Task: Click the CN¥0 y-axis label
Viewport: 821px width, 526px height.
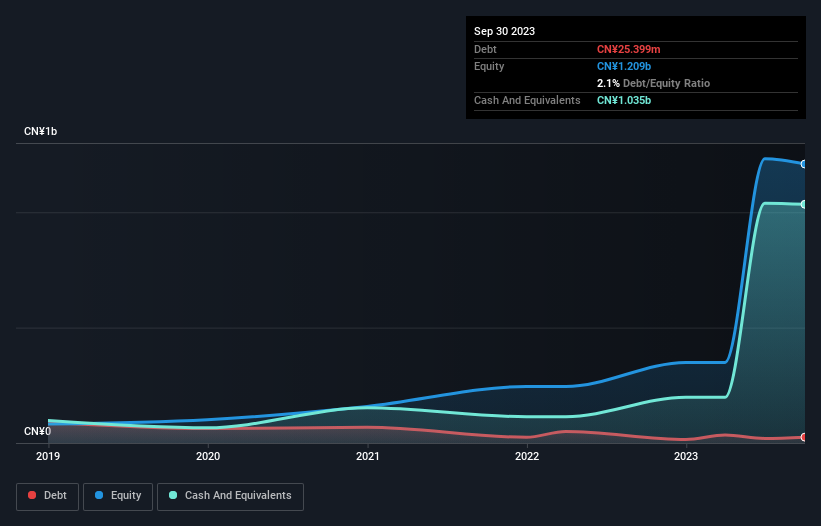Action: pos(37,431)
